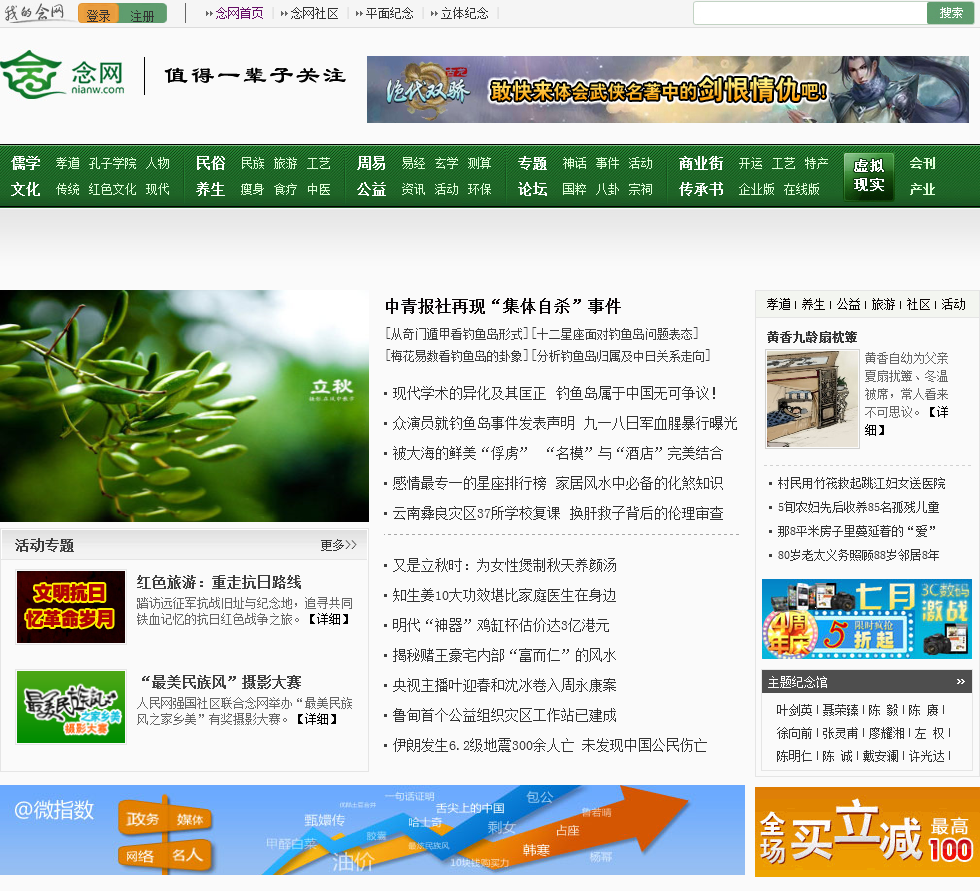This screenshot has width=980, height=891.
Task: Click the 绝代双骄 game banner ad
Action: [668, 89]
